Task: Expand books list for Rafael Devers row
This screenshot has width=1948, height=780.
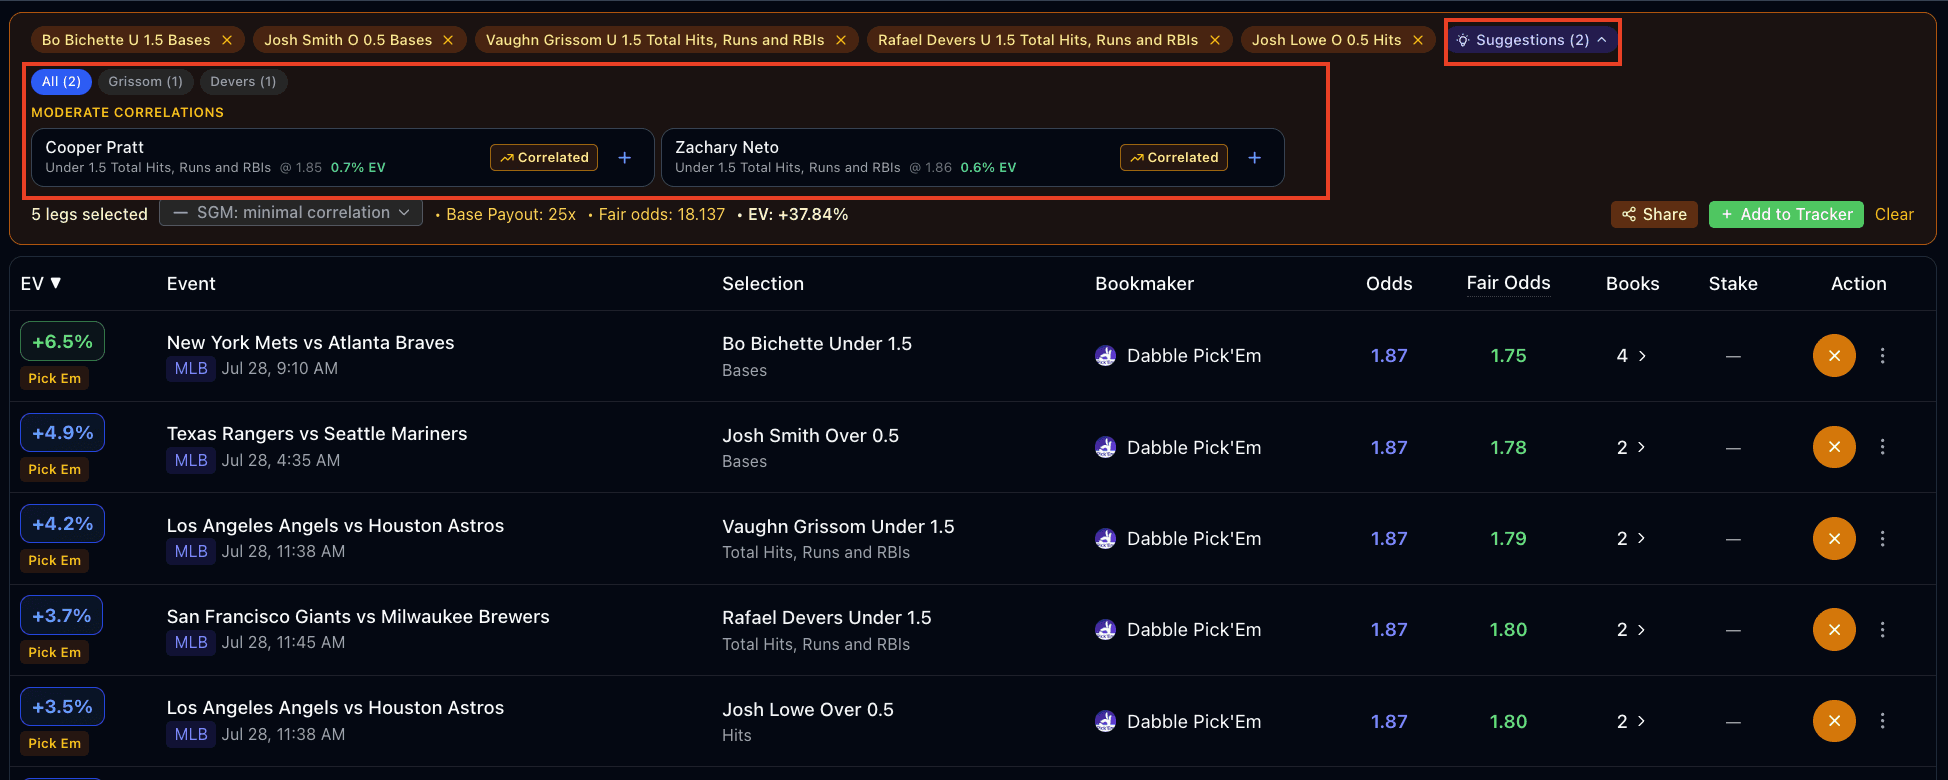Action: (x=1632, y=630)
